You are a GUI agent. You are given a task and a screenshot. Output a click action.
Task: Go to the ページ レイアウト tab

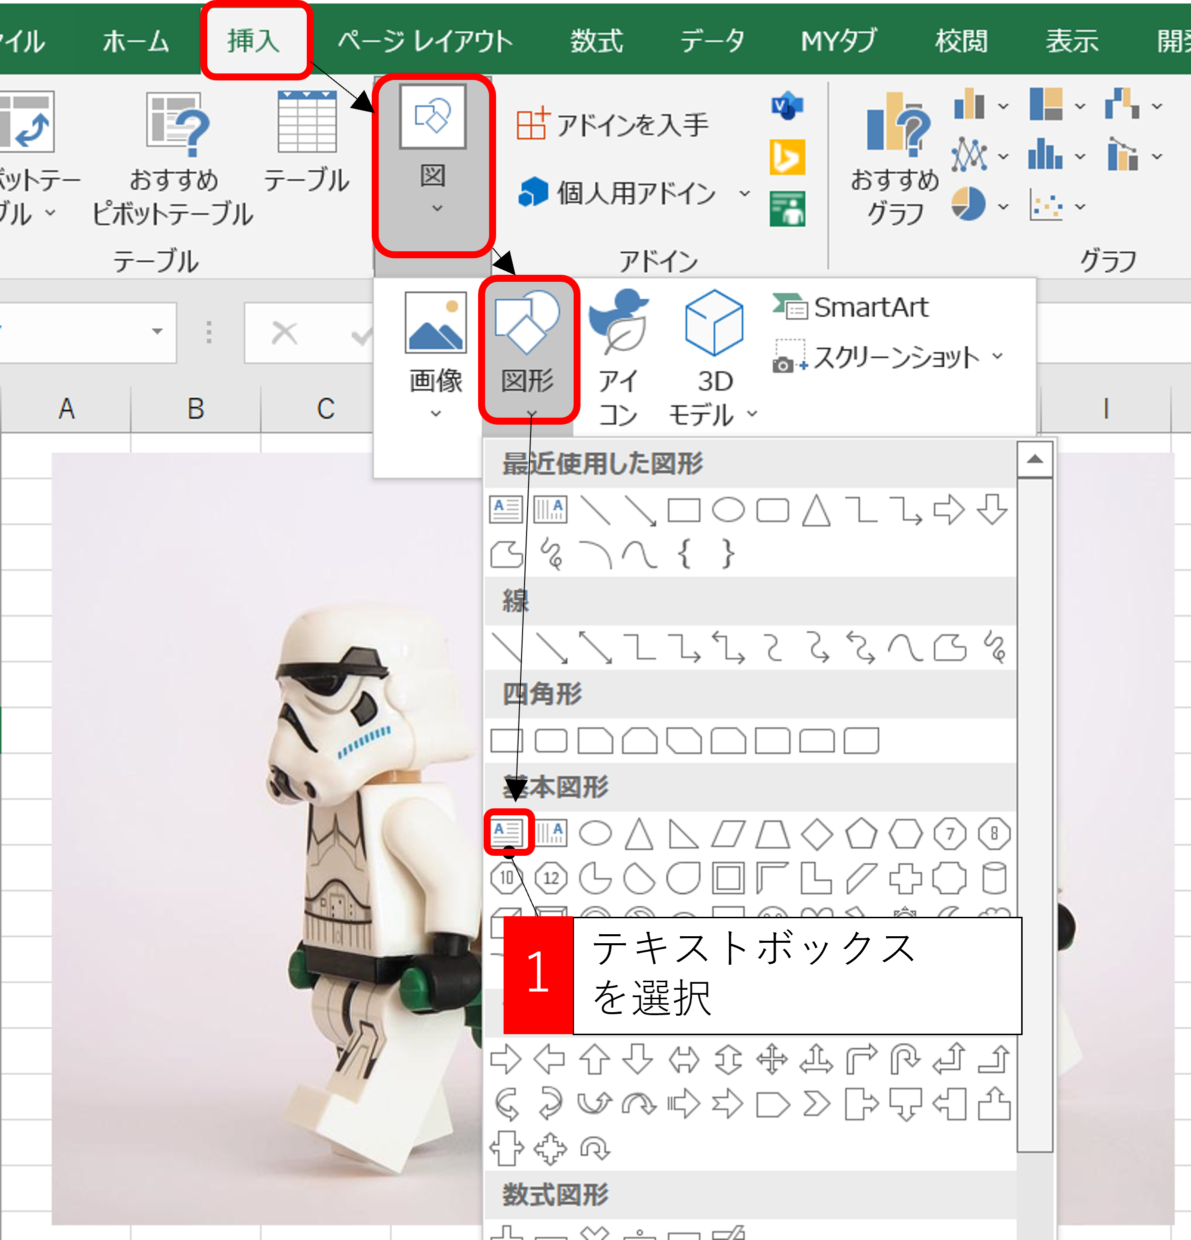[x=425, y=41]
